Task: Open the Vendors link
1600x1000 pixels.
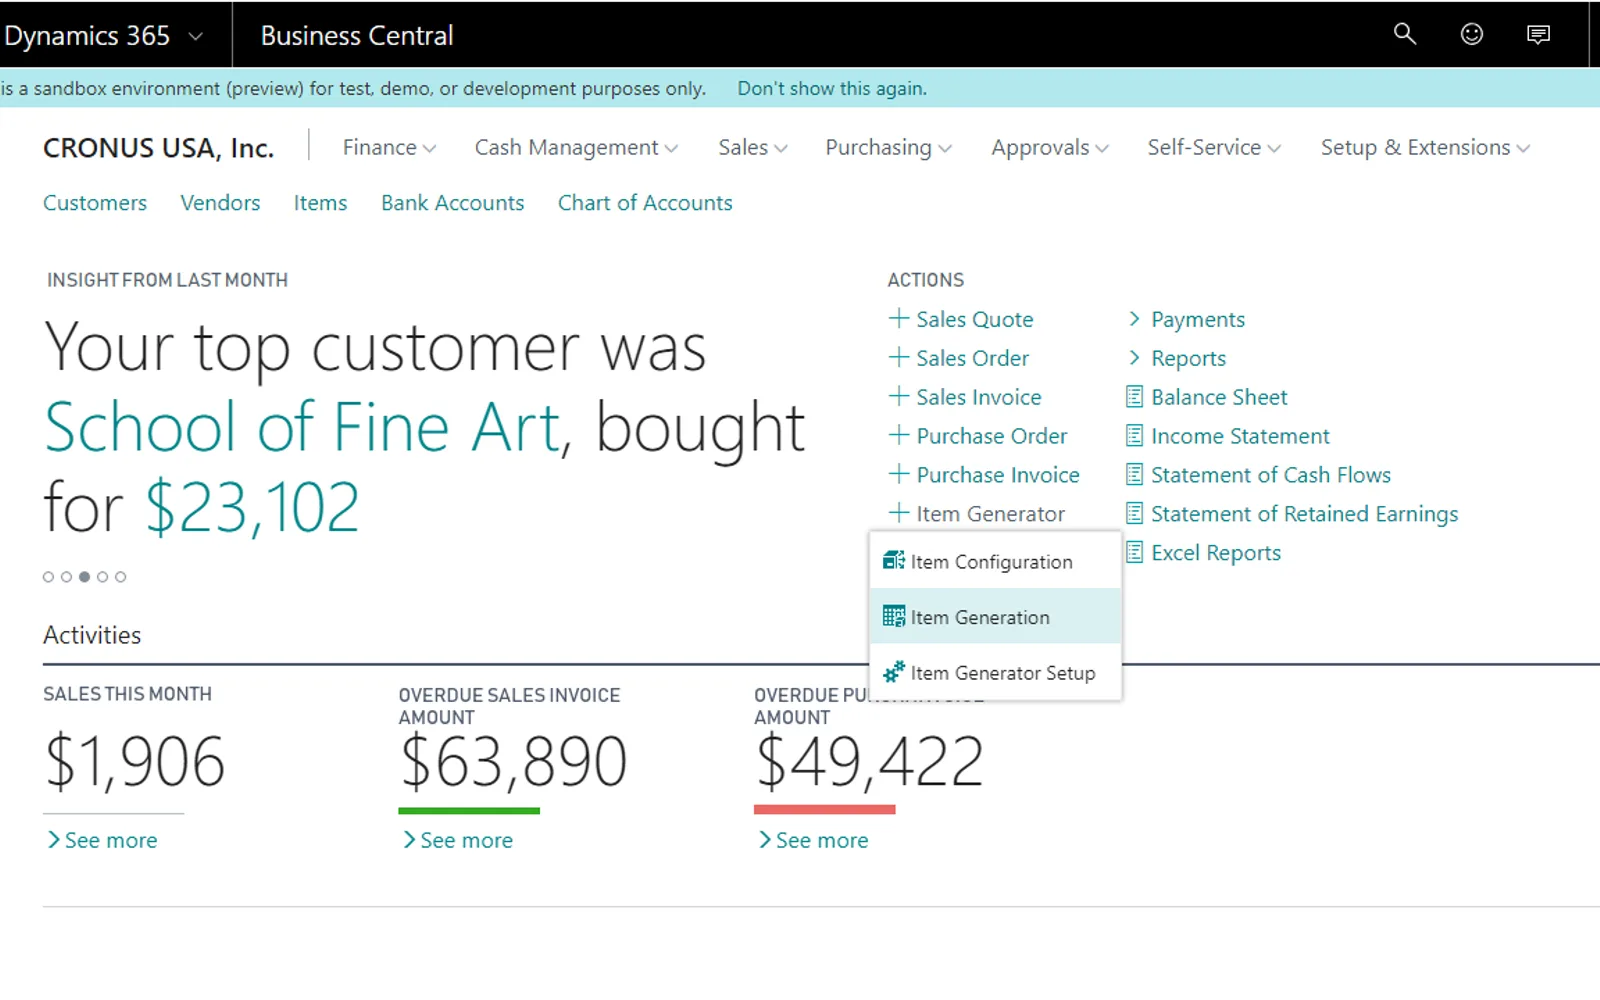Action: coord(220,203)
